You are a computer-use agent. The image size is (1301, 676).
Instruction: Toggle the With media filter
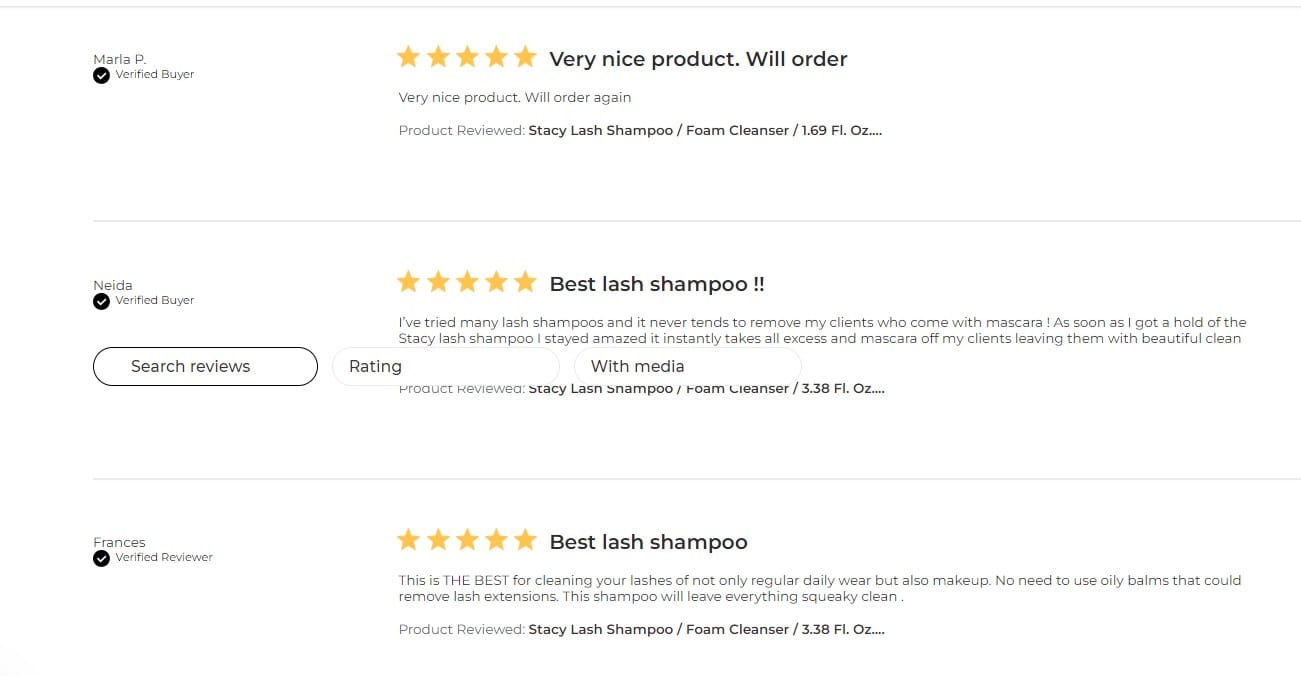tap(687, 366)
